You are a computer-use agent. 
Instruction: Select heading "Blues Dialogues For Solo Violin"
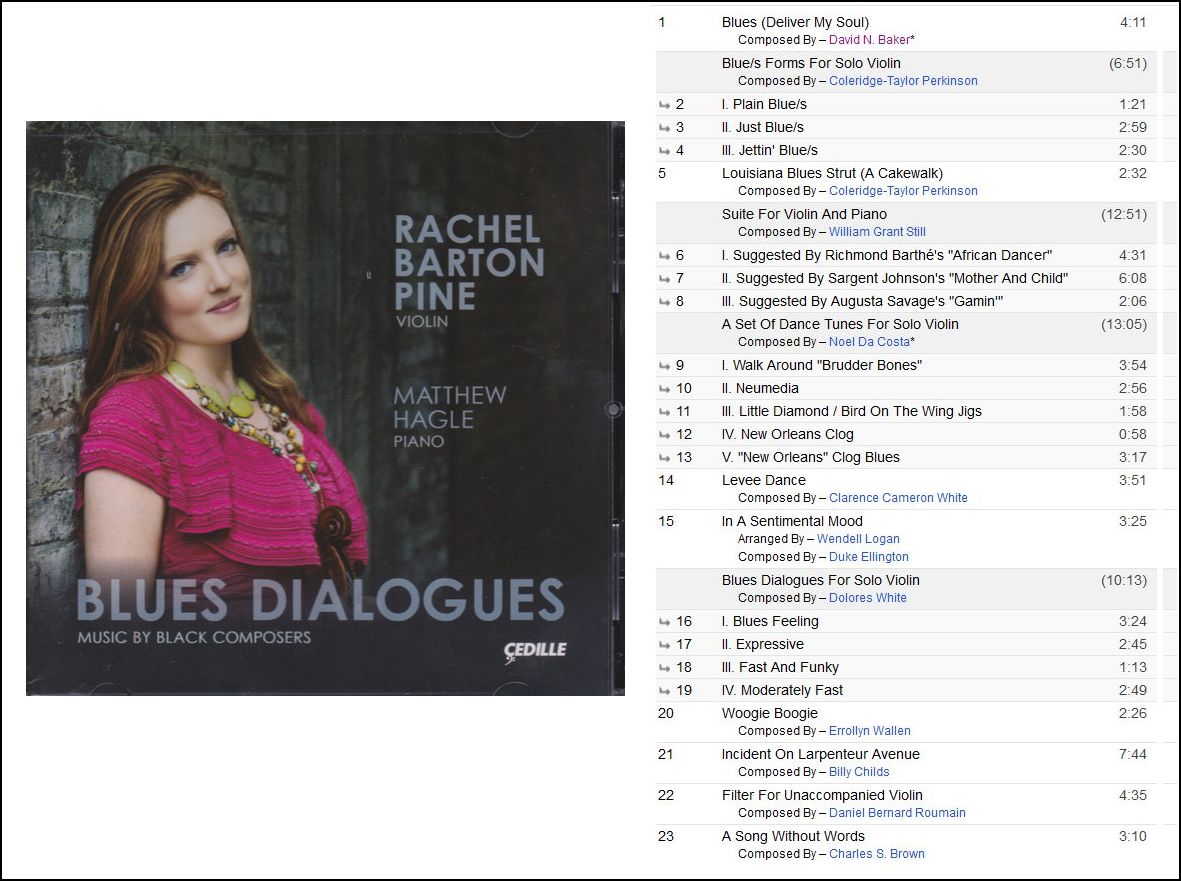(820, 581)
